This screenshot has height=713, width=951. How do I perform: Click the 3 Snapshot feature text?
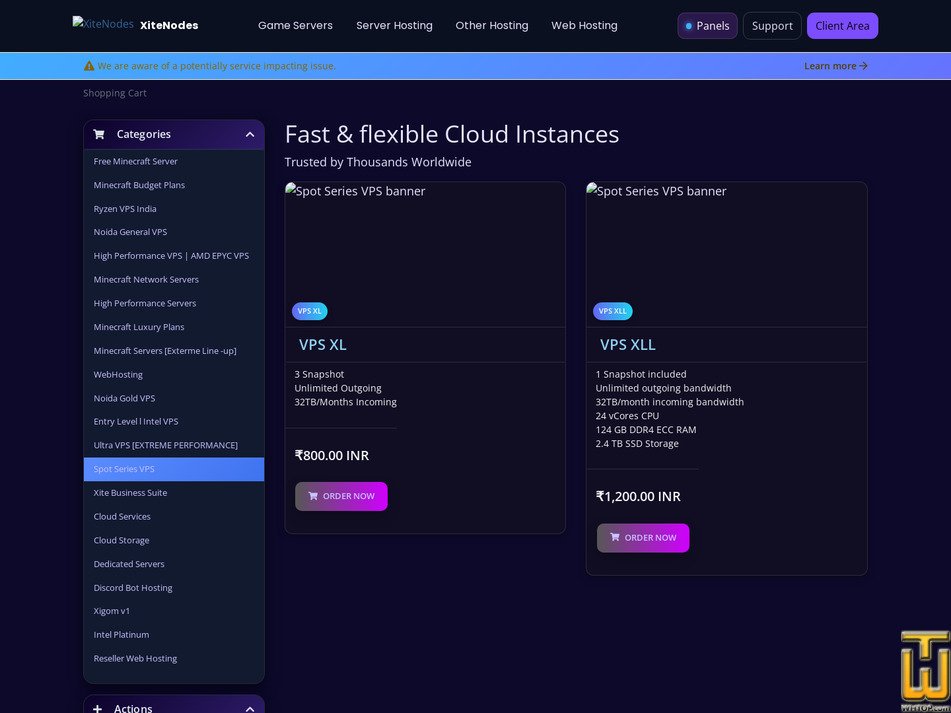click(x=319, y=375)
